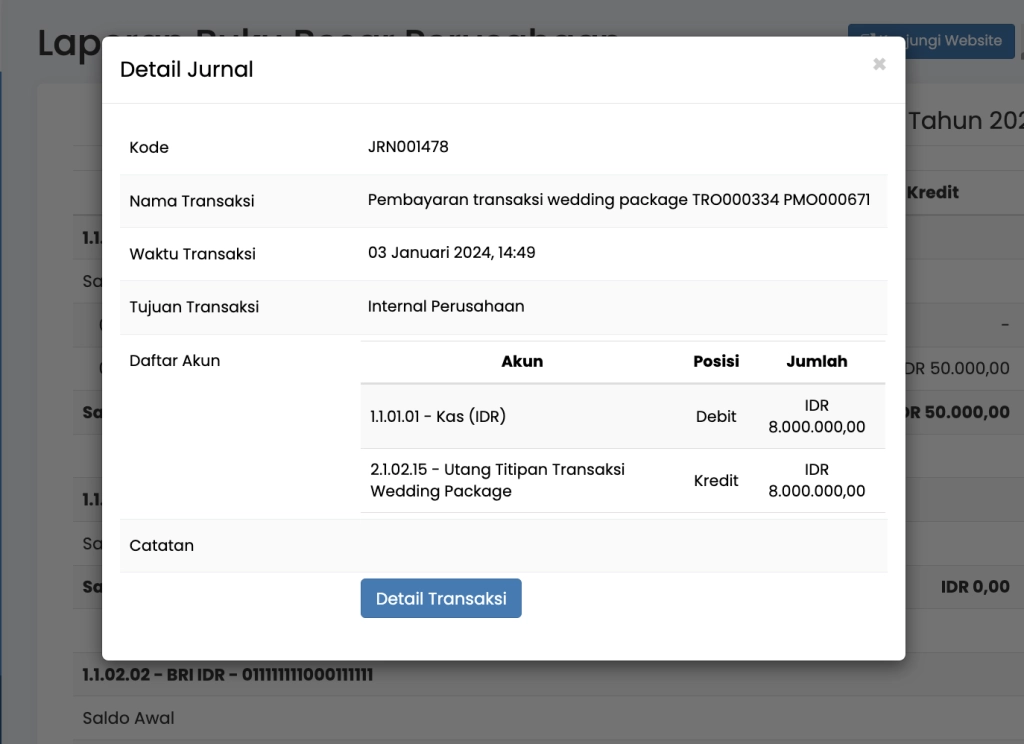Click the Posisi column header
Image resolution: width=1024 pixels, height=744 pixels.
[716, 361]
